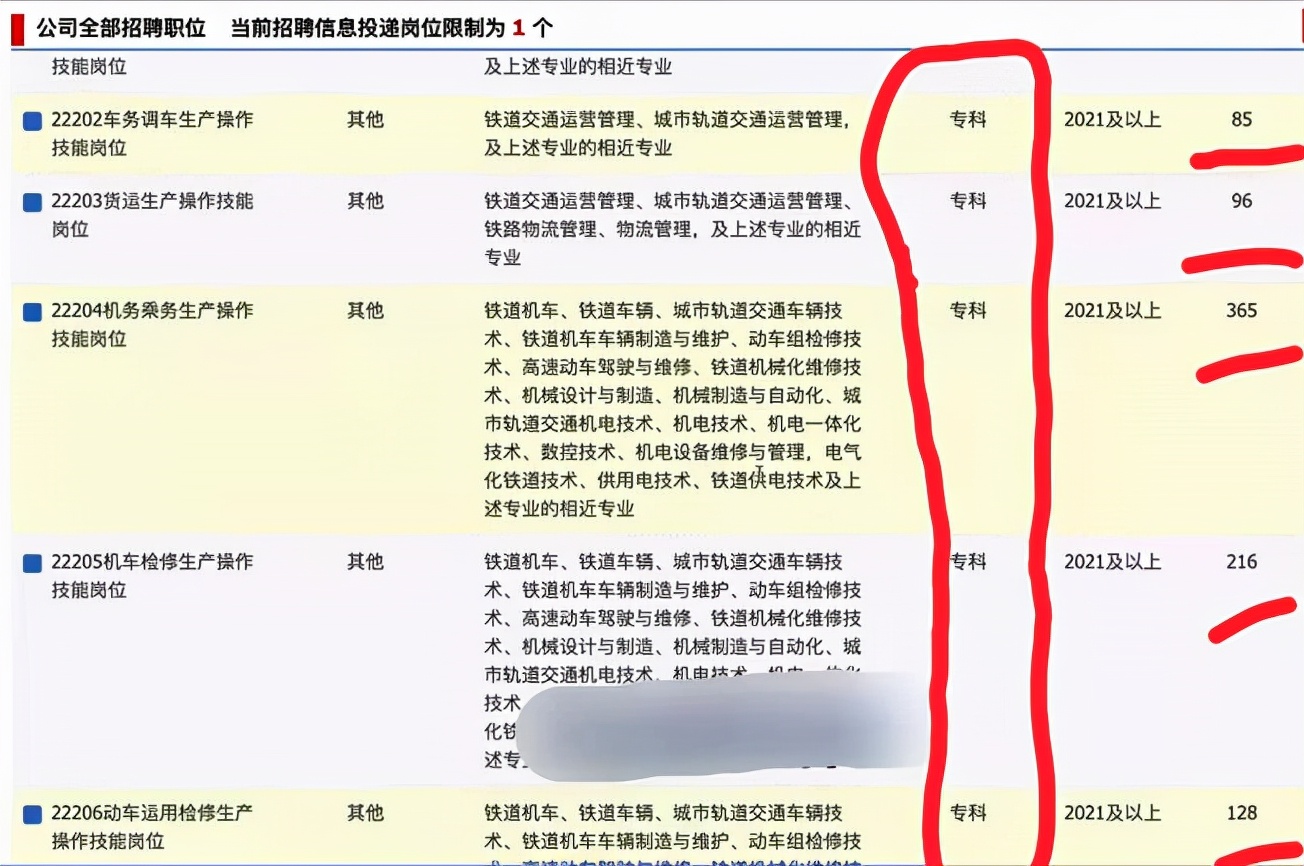Click 其他 in the 22203 row
Image resolution: width=1304 pixels, height=866 pixels.
365,201
